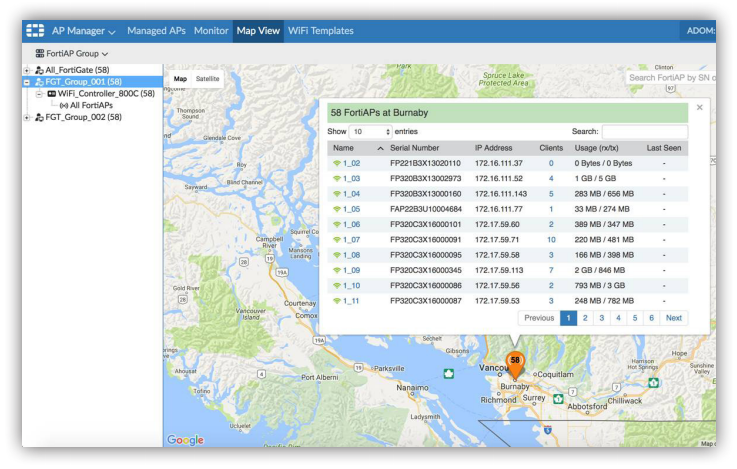
Task: Click the Fortinet grid logo icon
Action: click(x=35, y=31)
